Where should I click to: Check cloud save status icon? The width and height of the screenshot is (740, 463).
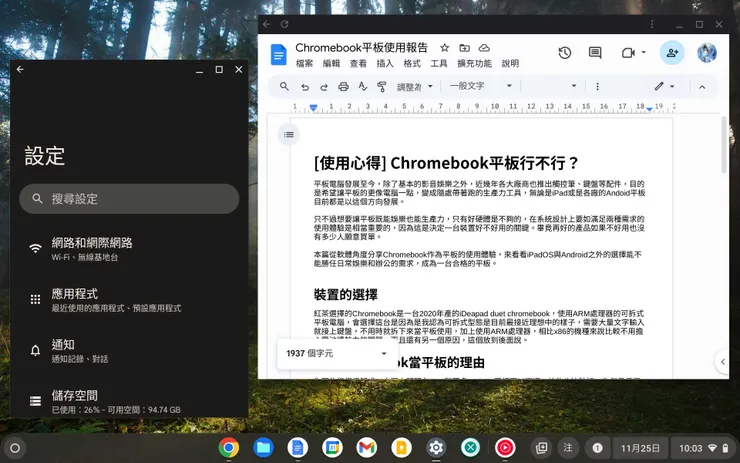coord(484,48)
